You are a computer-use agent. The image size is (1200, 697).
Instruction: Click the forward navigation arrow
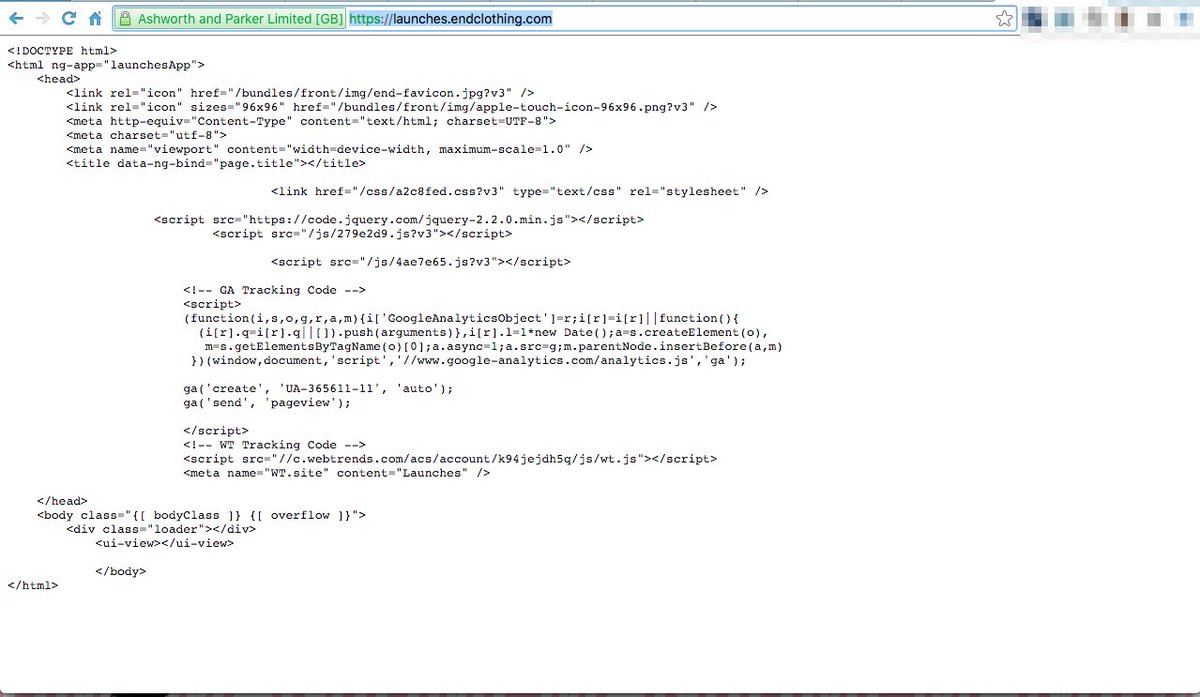click(x=43, y=18)
